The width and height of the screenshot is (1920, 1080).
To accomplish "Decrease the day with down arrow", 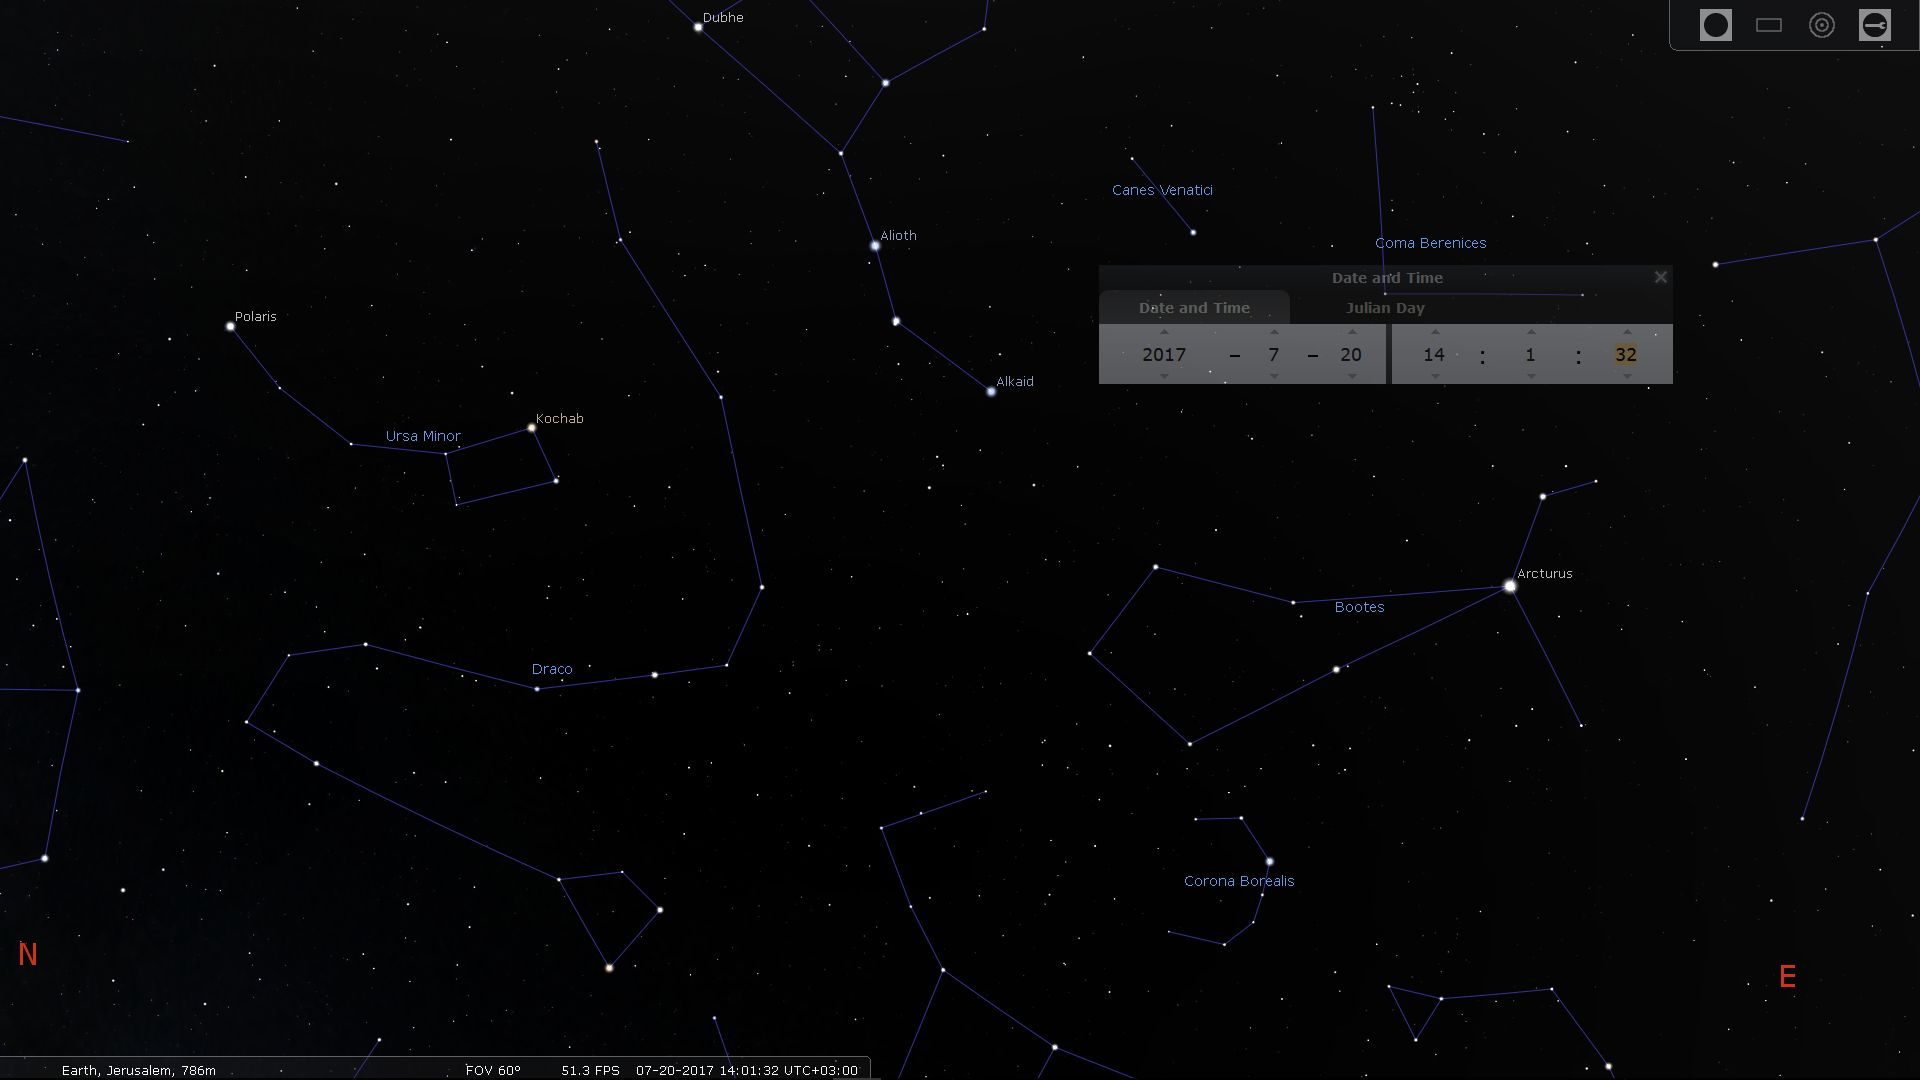I will click(x=1352, y=376).
